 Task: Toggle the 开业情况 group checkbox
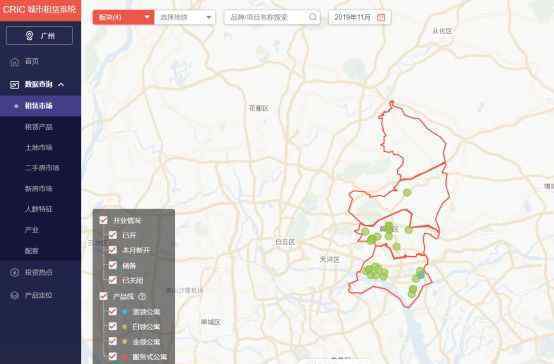[x=104, y=220]
